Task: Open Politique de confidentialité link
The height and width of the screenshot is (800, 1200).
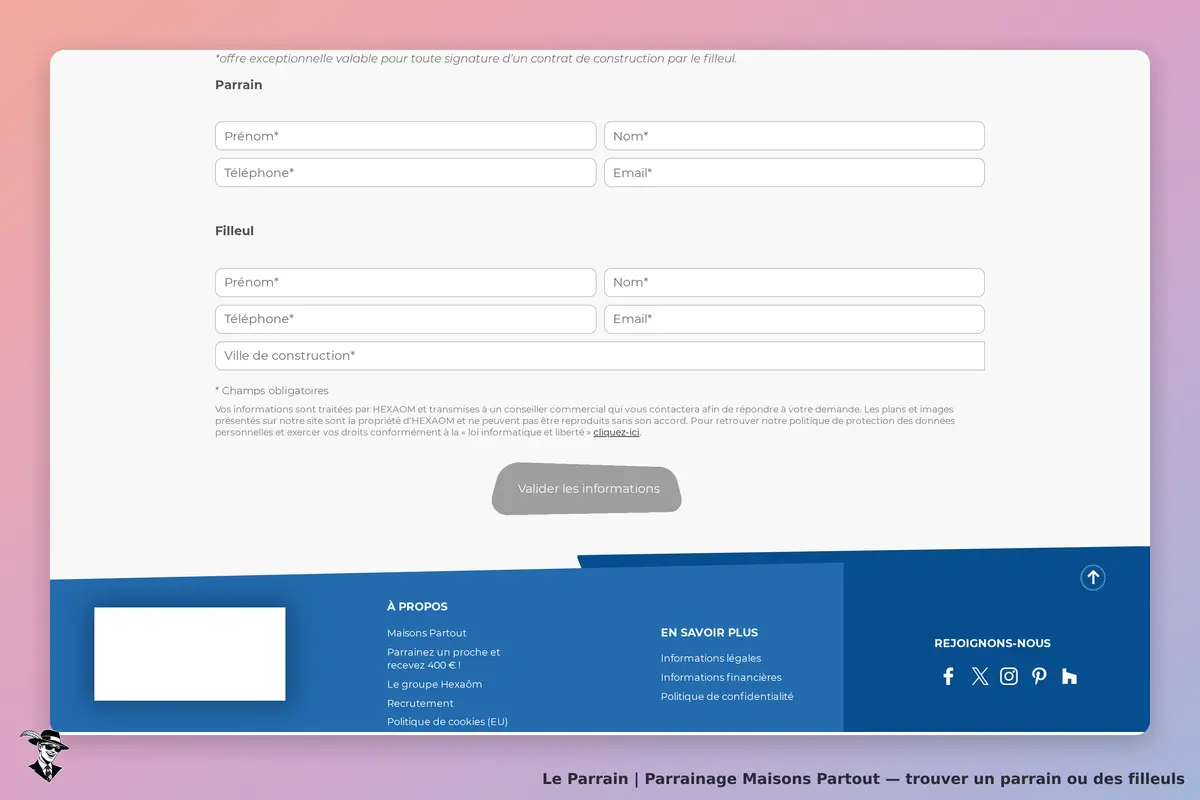Action: pyautogui.click(x=727, y=696)
